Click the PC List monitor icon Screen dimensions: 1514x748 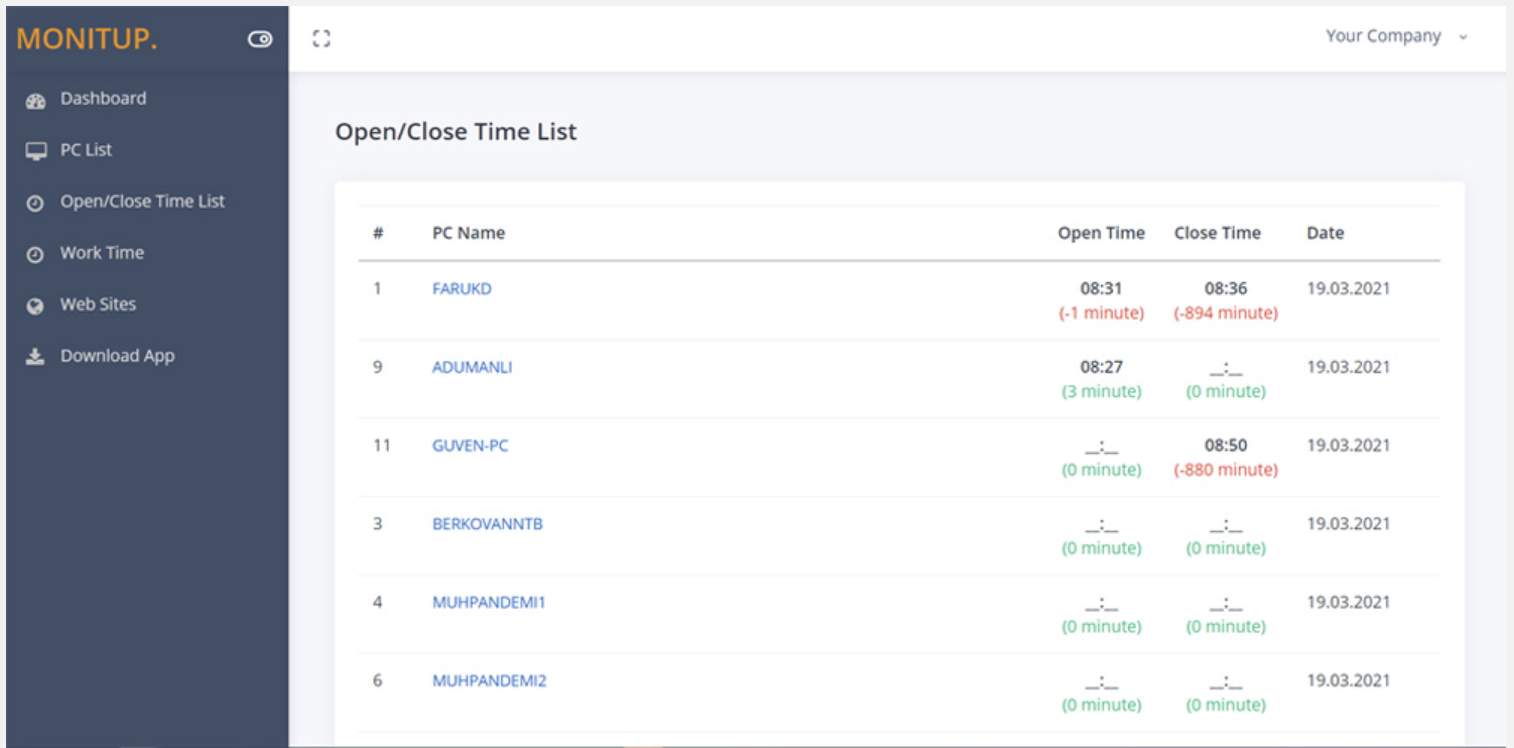pos(36,150)
